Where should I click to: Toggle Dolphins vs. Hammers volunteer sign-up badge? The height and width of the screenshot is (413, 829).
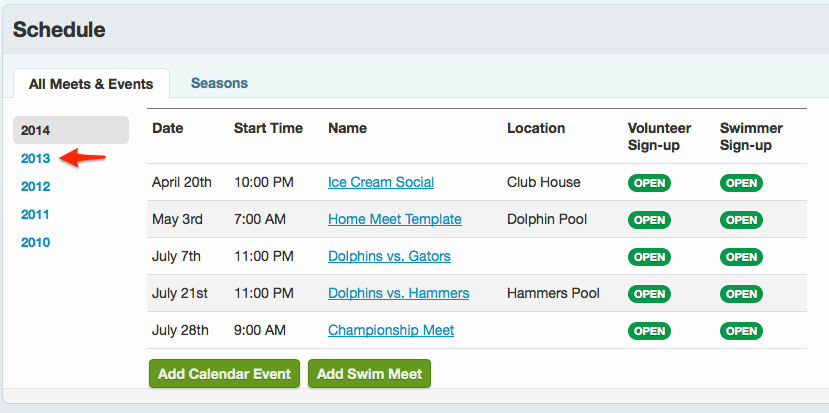point(649,294)
